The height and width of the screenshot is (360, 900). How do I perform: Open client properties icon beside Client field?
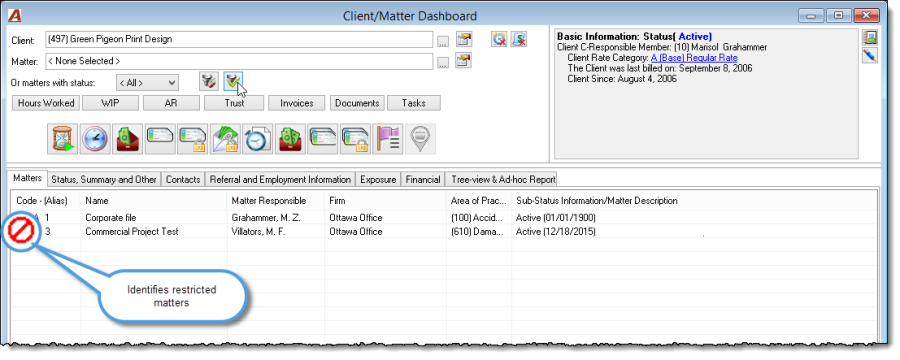pyautogui.click(x=463, y=40)
